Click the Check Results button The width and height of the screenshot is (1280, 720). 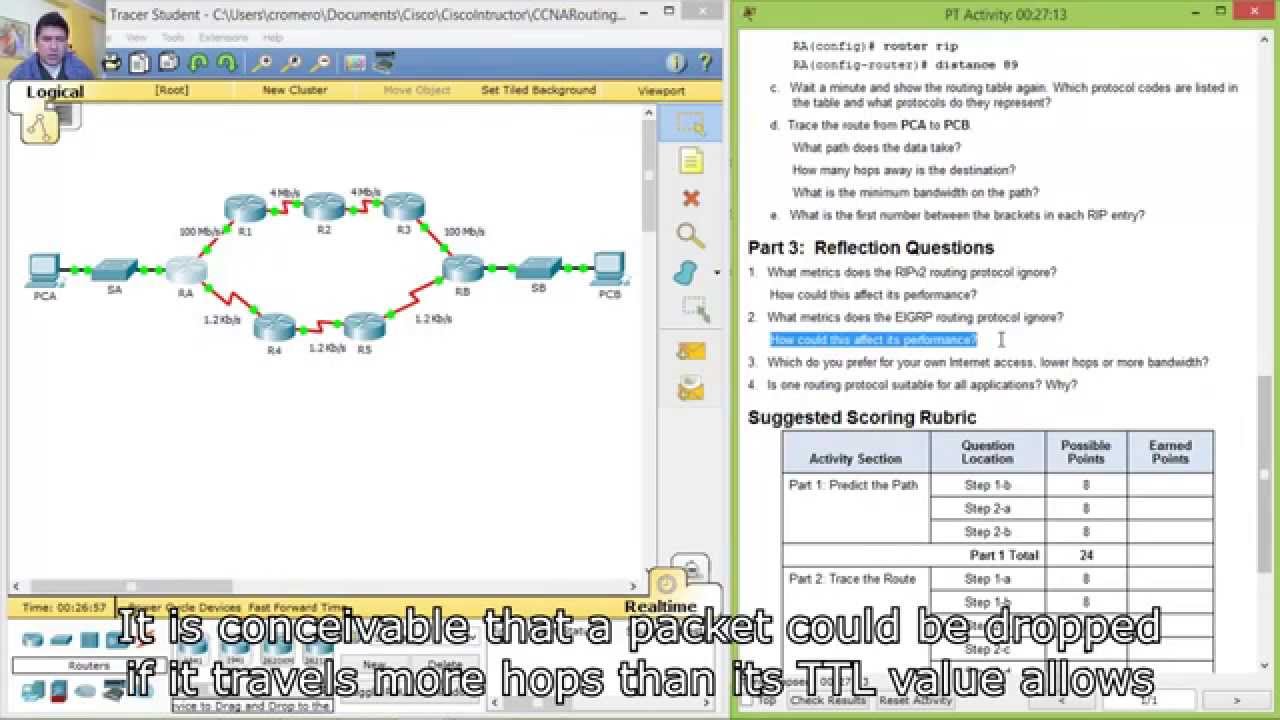click(x=828, y=701)
